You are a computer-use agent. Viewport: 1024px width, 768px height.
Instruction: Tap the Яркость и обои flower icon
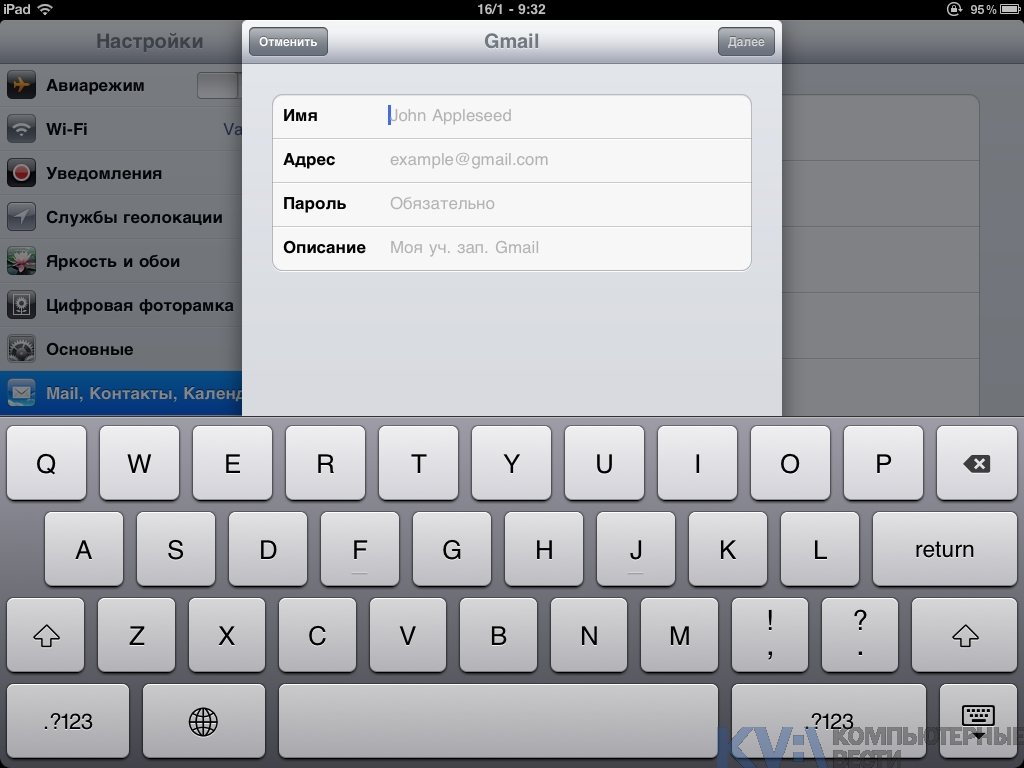[x=21, y=261]
